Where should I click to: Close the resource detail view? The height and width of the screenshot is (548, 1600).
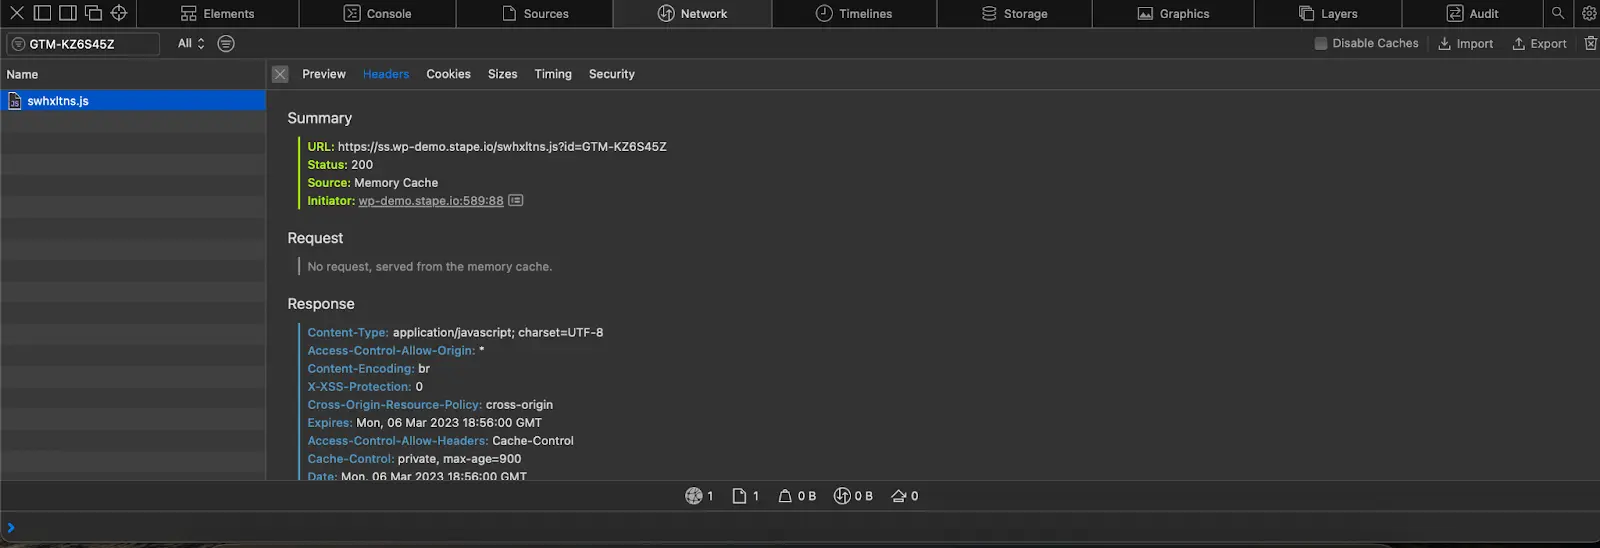tap(280, 74)
